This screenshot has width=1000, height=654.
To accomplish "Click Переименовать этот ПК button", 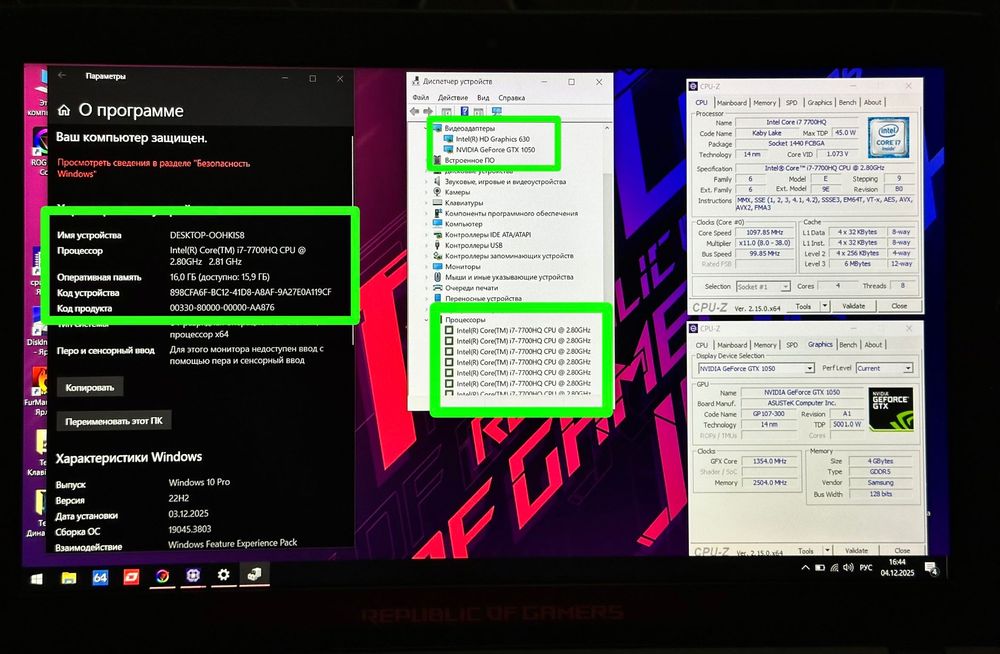I will (114, 421).
